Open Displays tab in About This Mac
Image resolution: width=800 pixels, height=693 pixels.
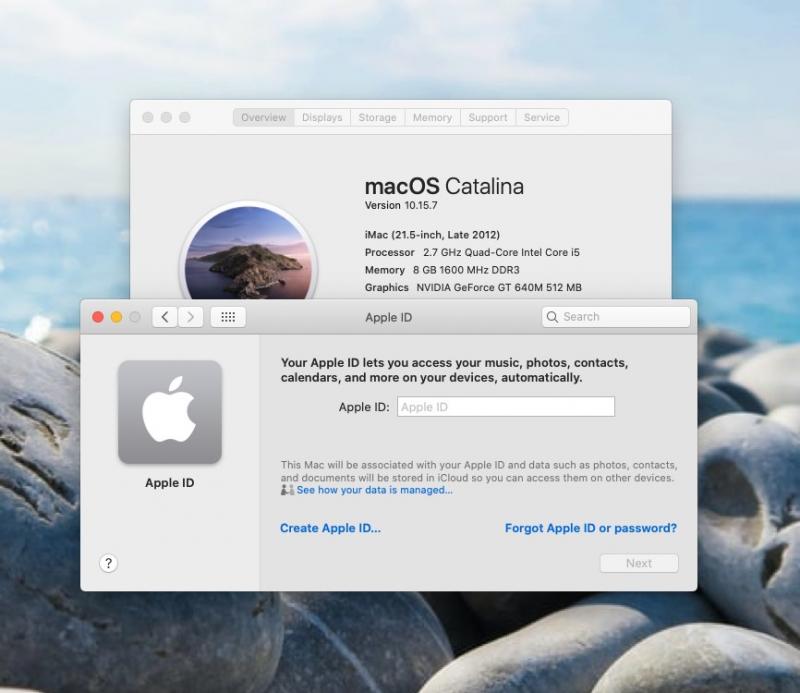[322, 117]
